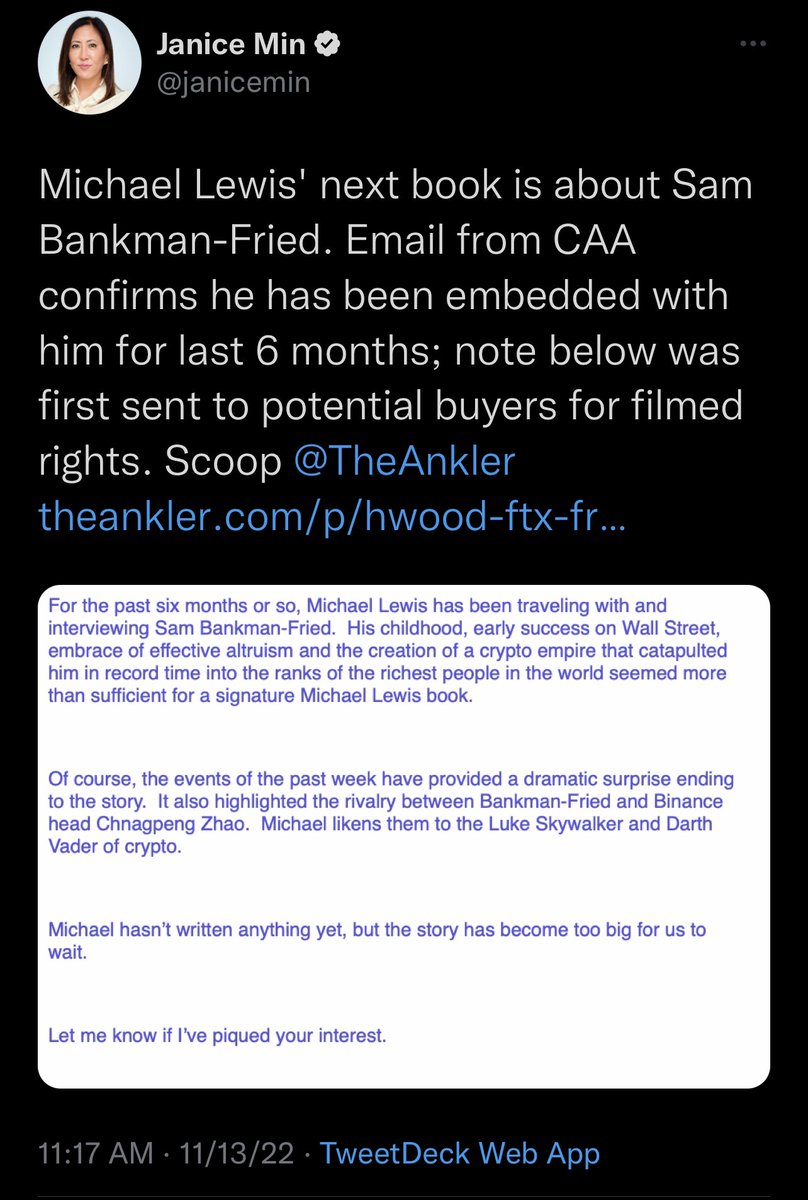Open the @TheAnkler mention

[404, 460]
